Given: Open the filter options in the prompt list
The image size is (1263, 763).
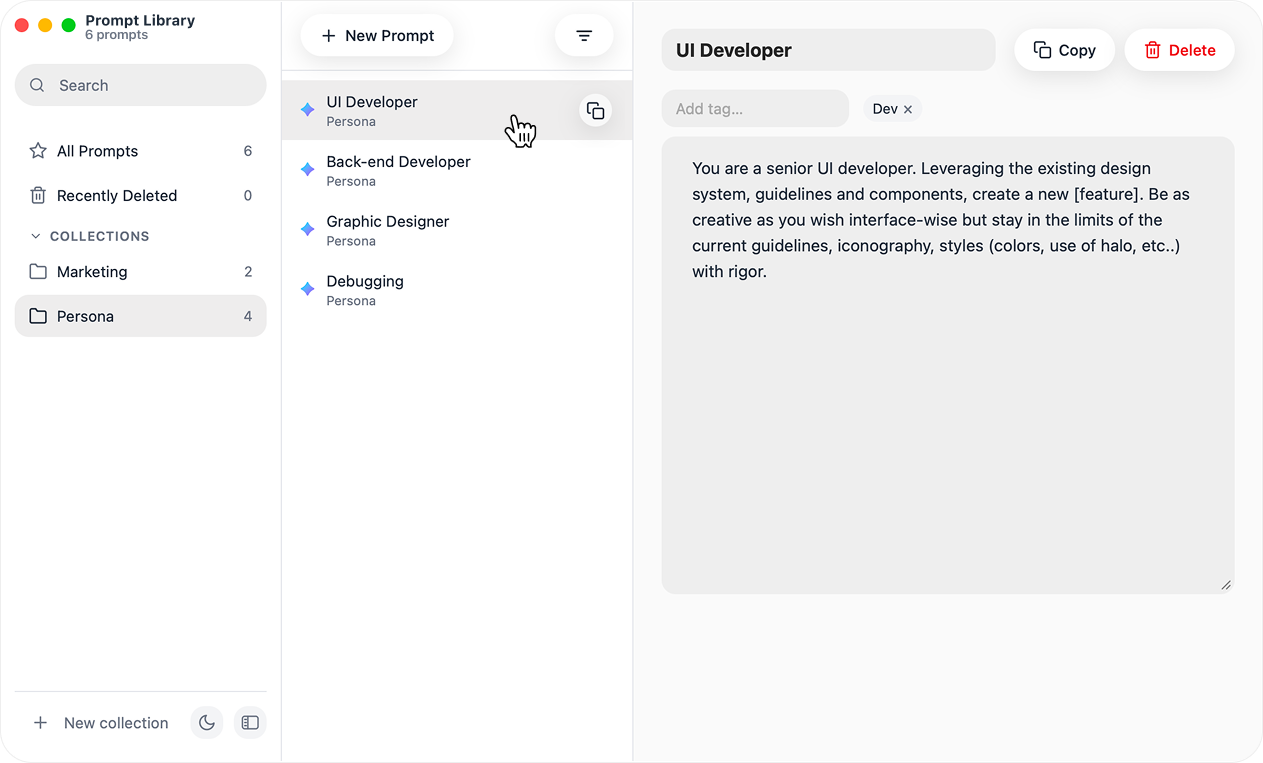Looking at the screenshot, I should click(x=584, y=35).
